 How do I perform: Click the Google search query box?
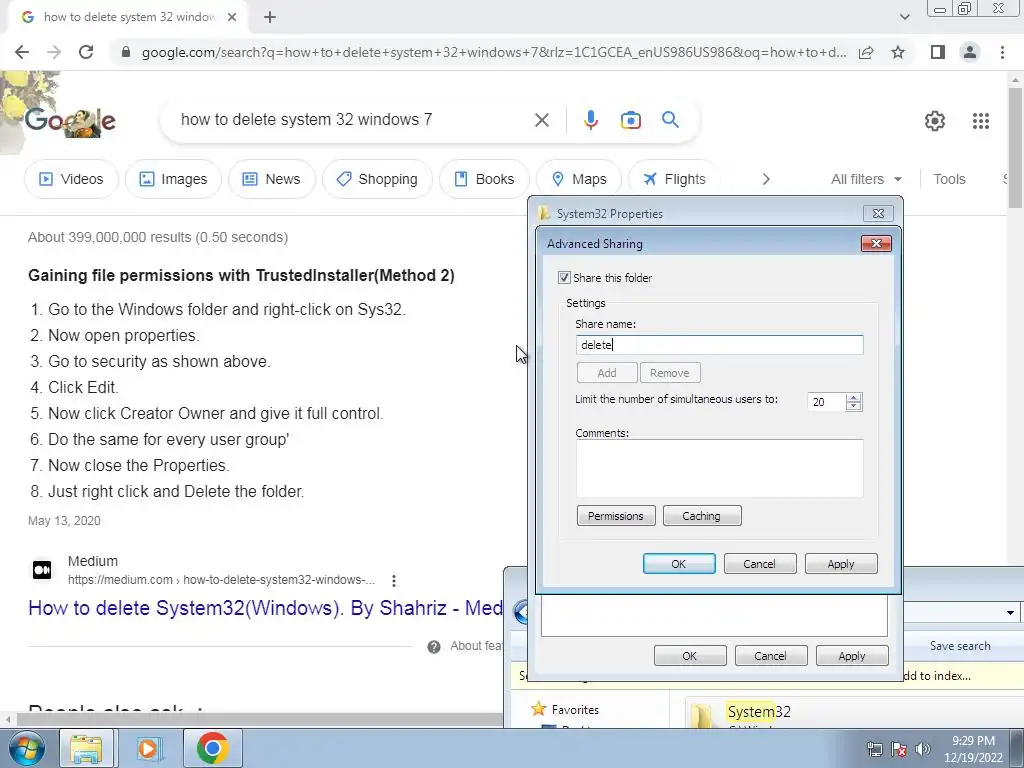coord(351,120)
